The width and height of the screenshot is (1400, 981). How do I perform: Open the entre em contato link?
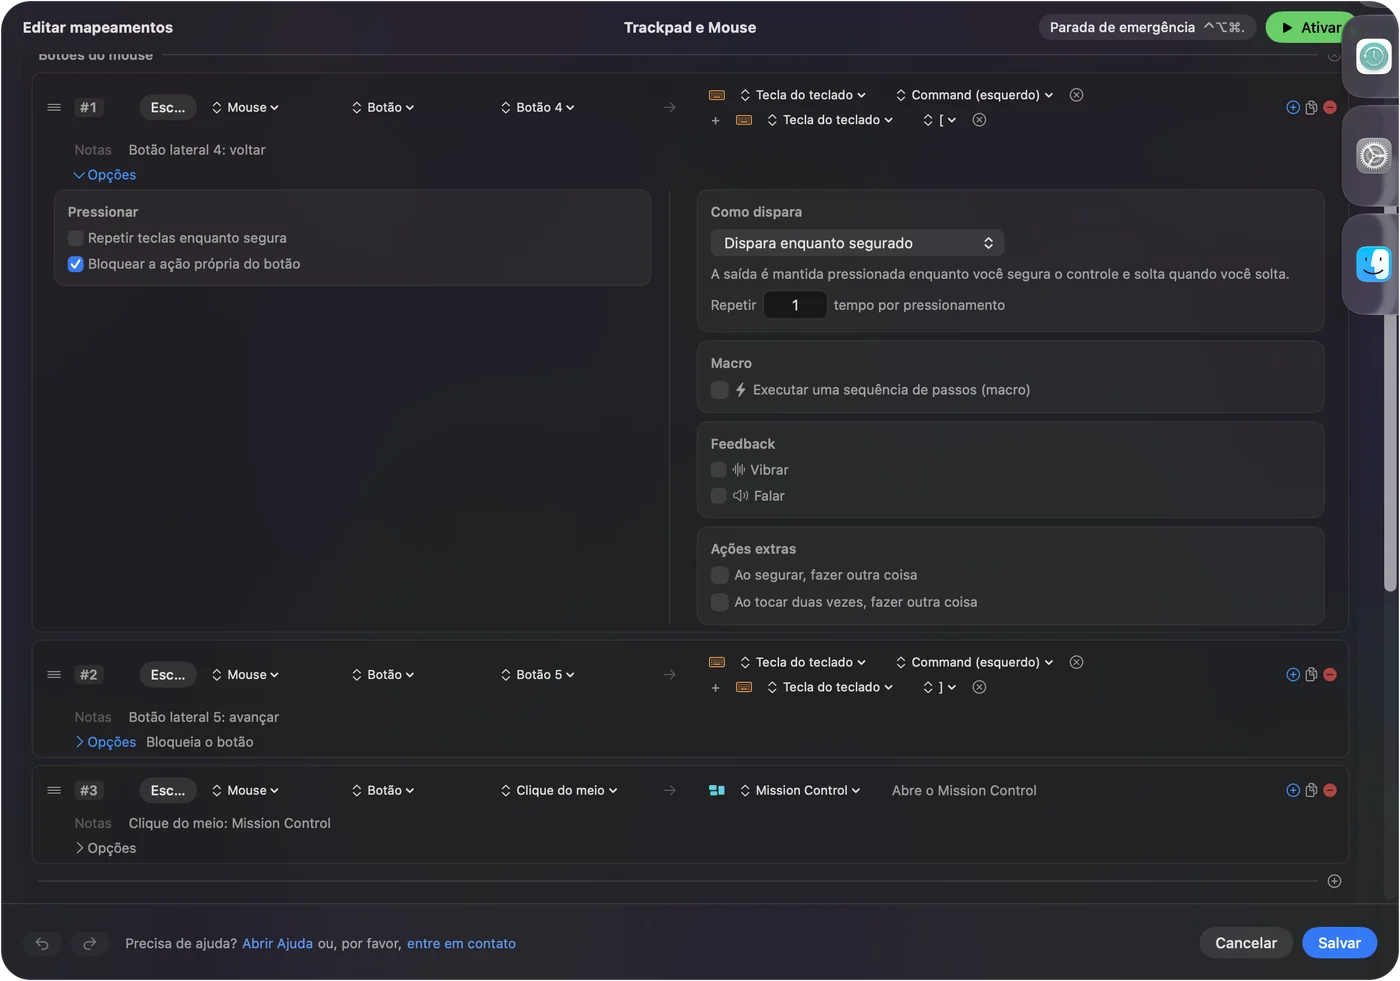461,943
